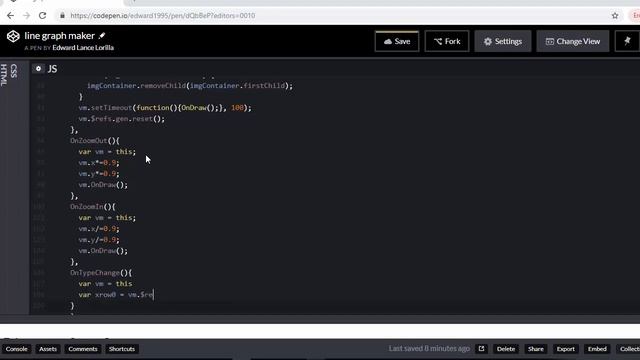Click the browser address bar URL
The height and width of the screenshot is (360, 640).
click(162, 16)
